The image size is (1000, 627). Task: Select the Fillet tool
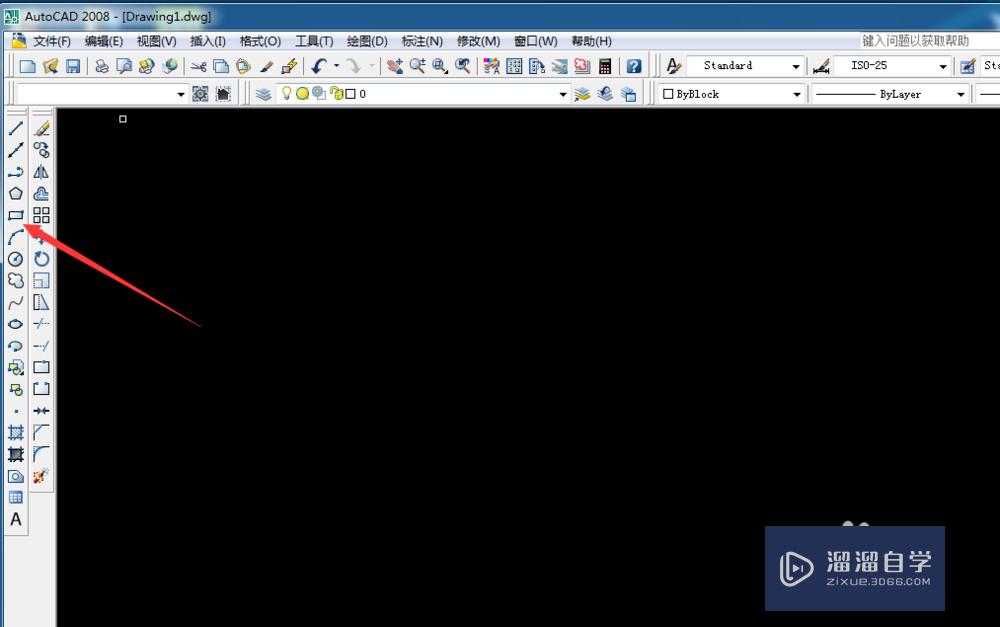click(x=41, y=454)
